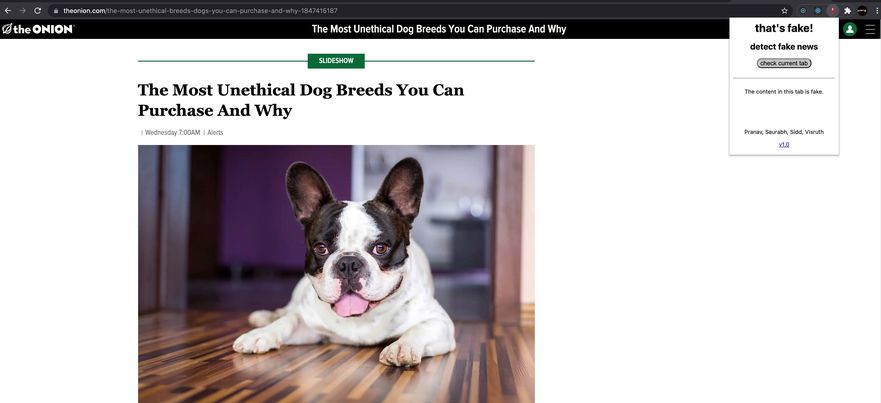Open the Alerts category link

[x=215, y=133]
